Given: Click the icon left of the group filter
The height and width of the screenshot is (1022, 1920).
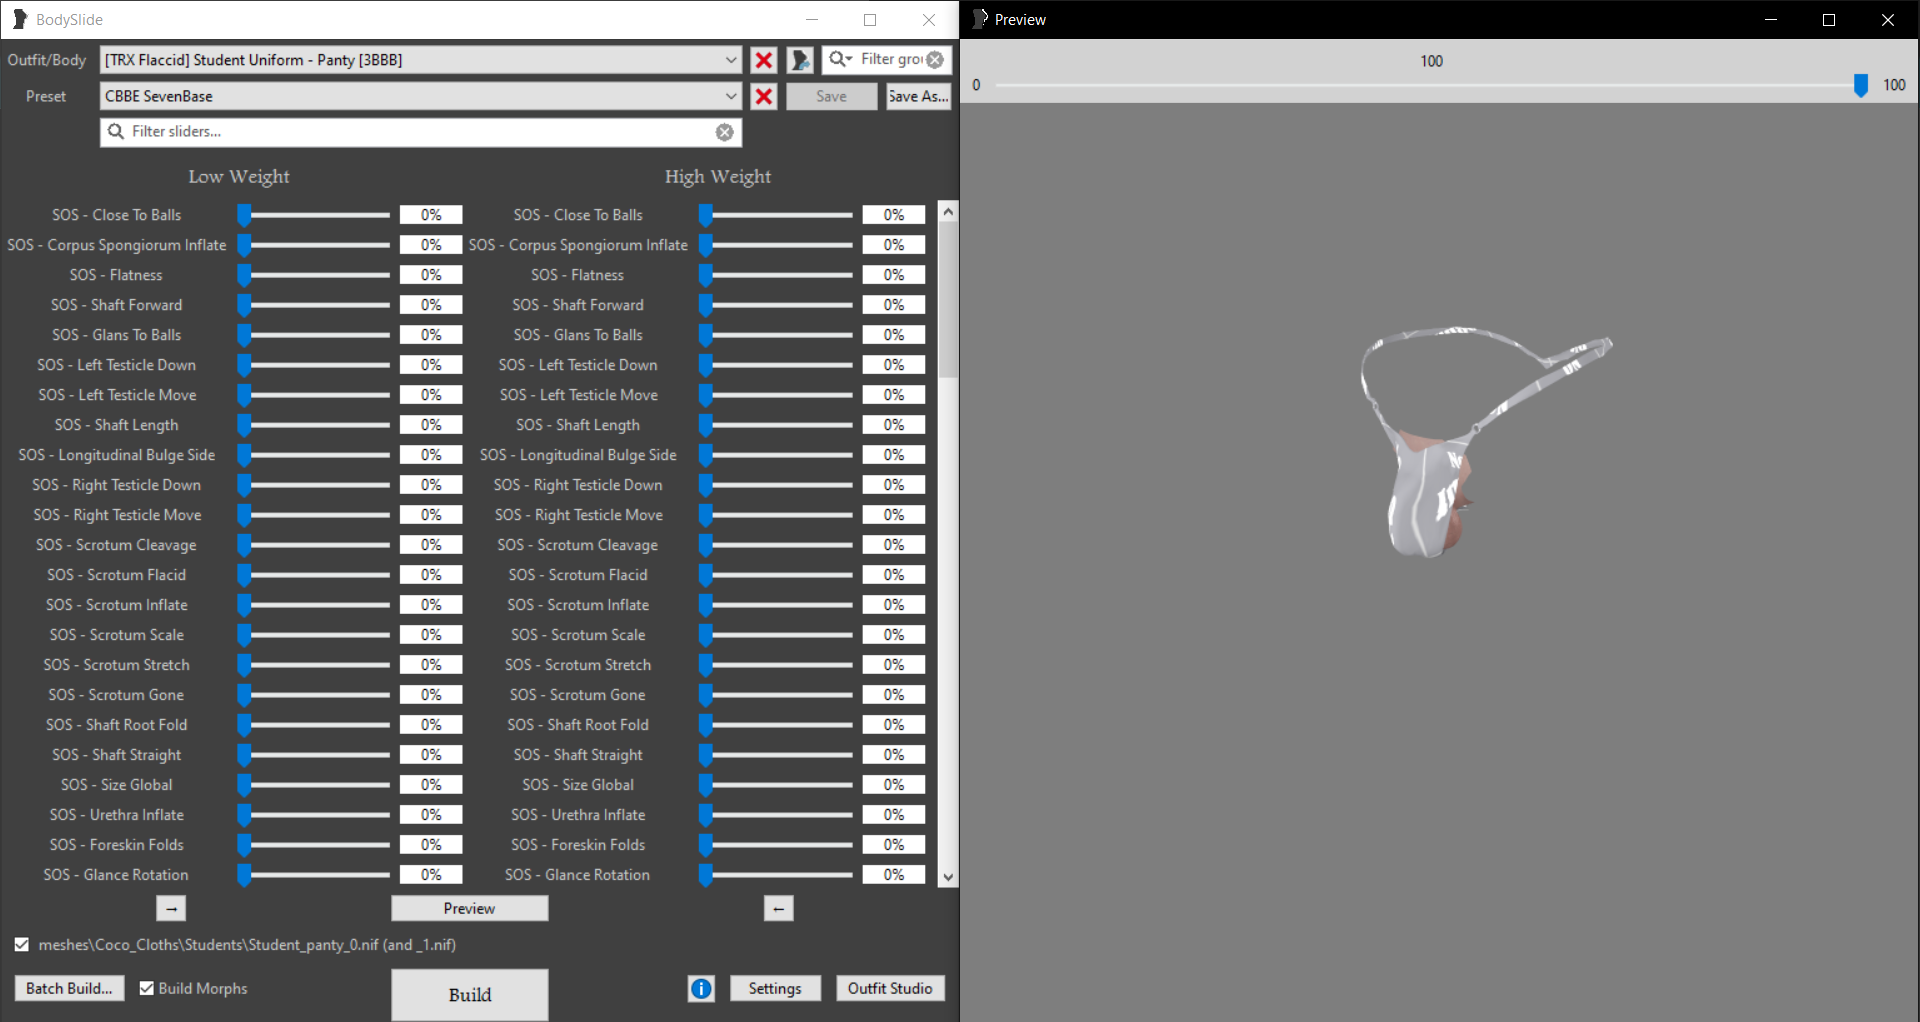Looking at the screenshot, I should coord(800,60).
